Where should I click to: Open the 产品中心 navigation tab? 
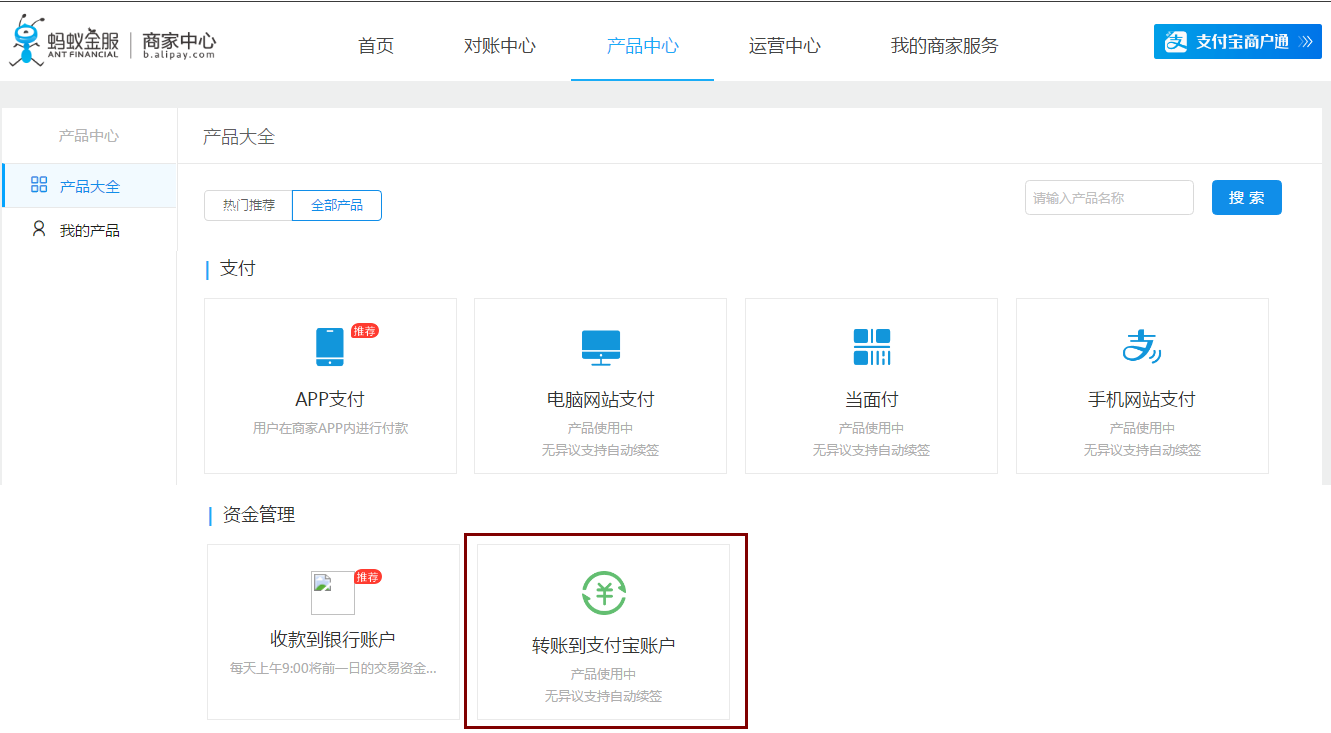[x=643, y=46]
